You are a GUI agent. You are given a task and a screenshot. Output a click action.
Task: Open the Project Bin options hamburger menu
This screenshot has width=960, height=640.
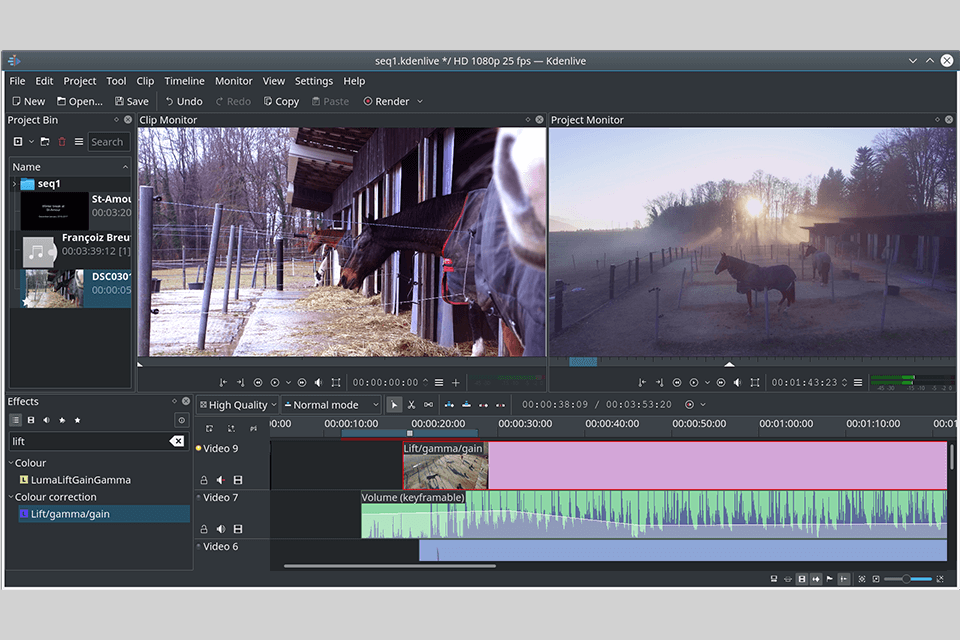pos(79,141)
